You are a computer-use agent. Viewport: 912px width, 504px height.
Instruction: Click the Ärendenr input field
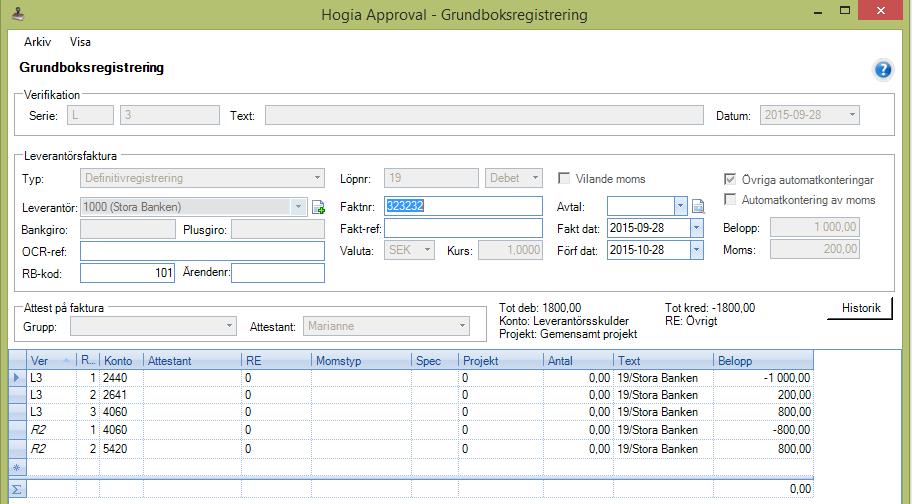[x=277, y=273]
